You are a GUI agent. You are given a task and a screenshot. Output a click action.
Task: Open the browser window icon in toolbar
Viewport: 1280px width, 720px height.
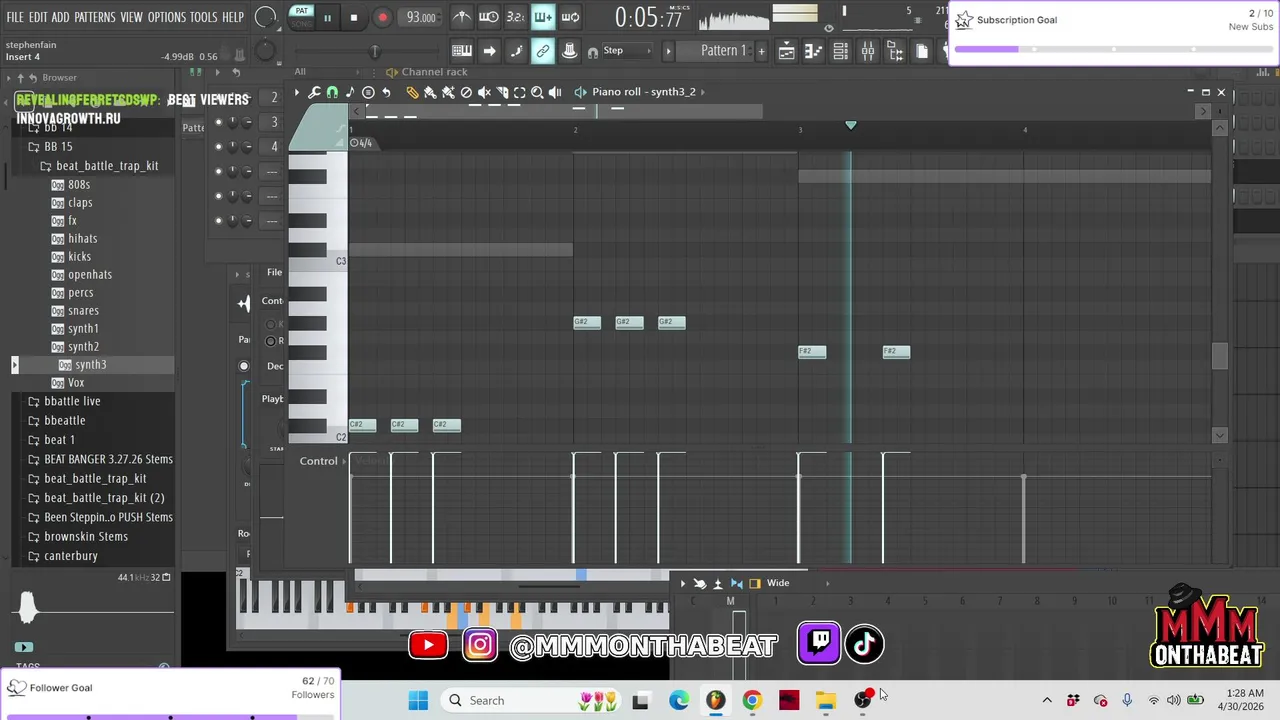pos(895,51)
